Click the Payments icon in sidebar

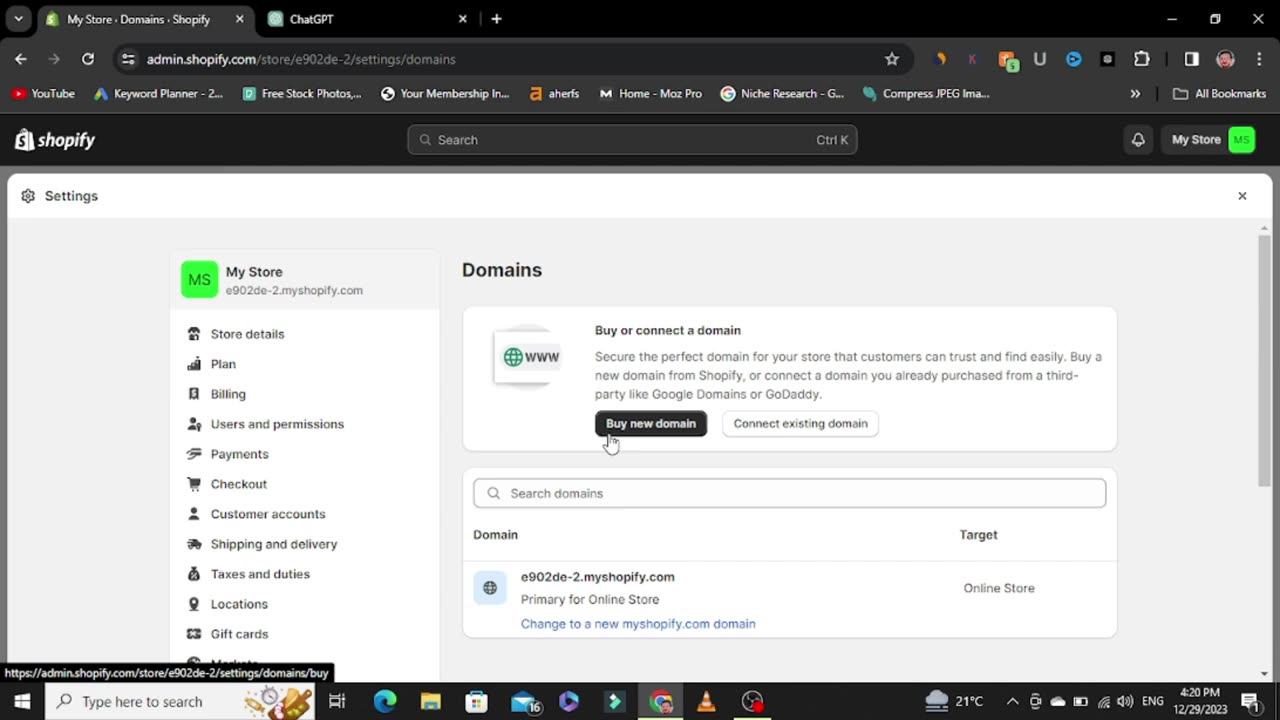click(194, 454)
